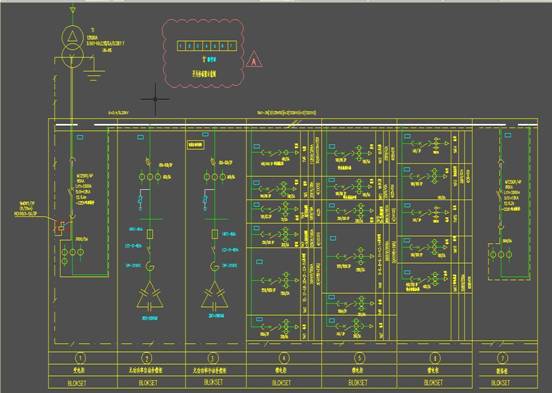Click the cyan tag rectangle in column 1
The height and width of the screenshot is (393, 552).
click(x=80, y=137)
